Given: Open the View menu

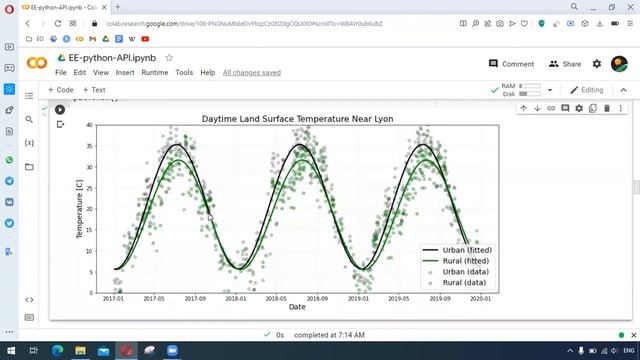Looking at the screenshot, I should click(x=101, y=73).
